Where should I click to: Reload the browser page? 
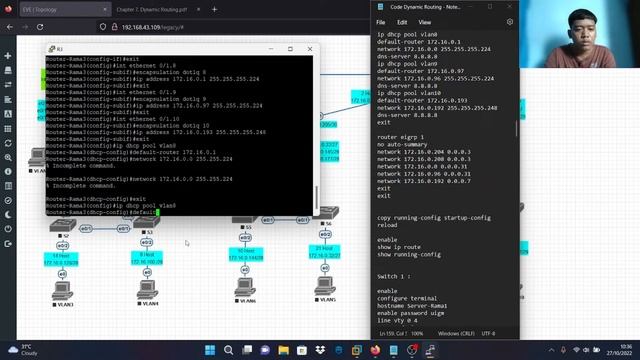pyautogui.click(x=40, y=27)
